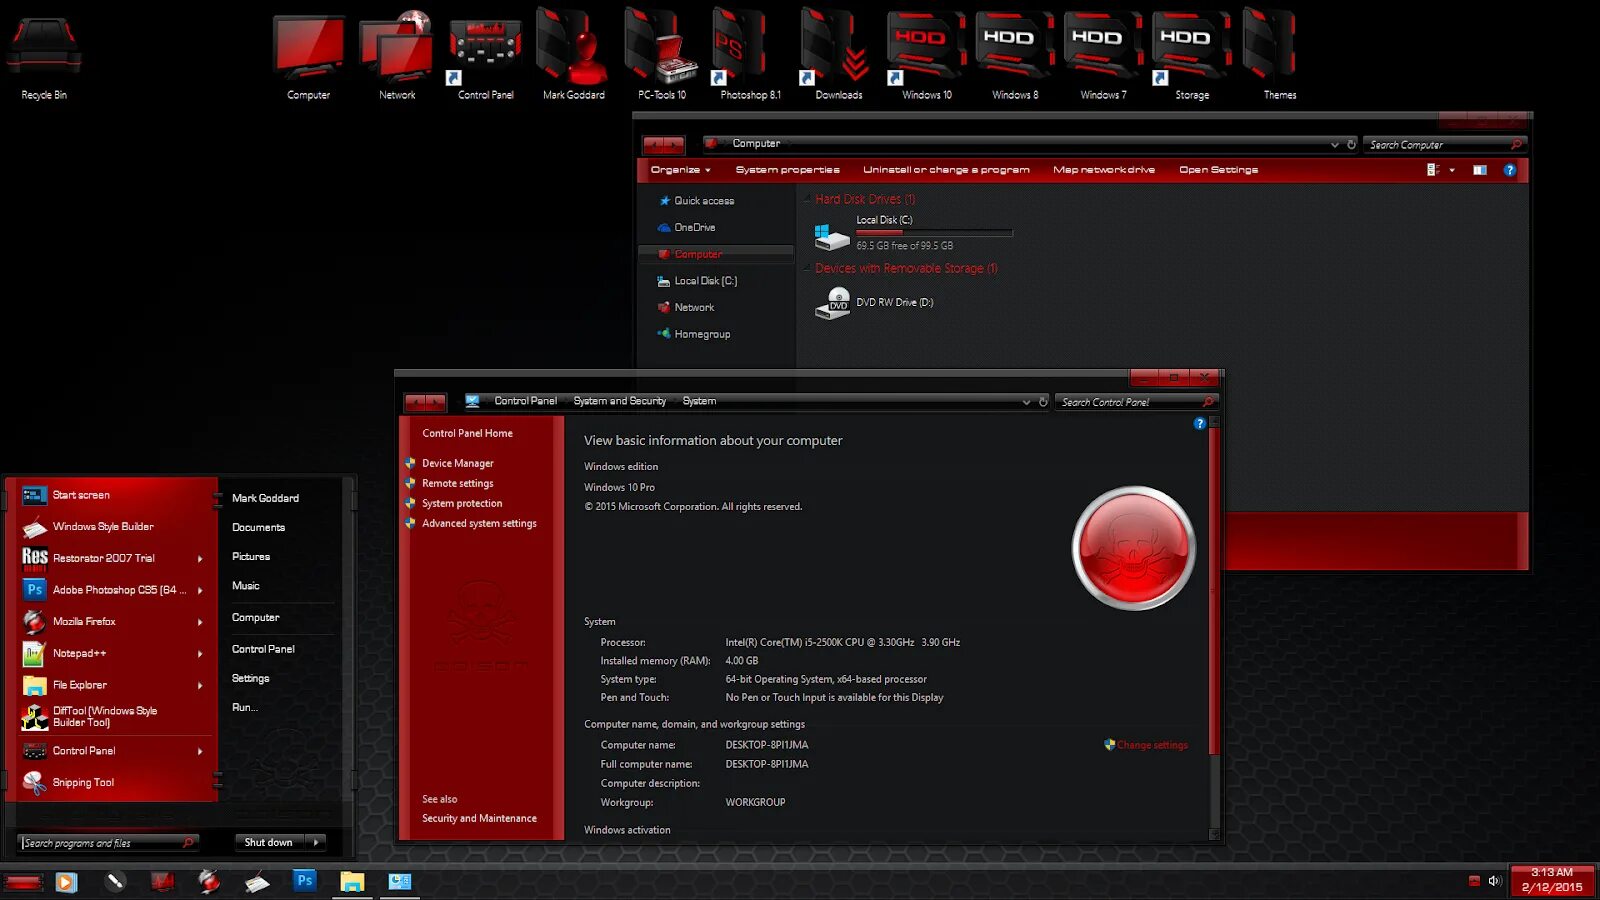The width and height of the screenshot is (1600, 900).
Task: Open Settings from the start menu
Action: click(251, 679)
